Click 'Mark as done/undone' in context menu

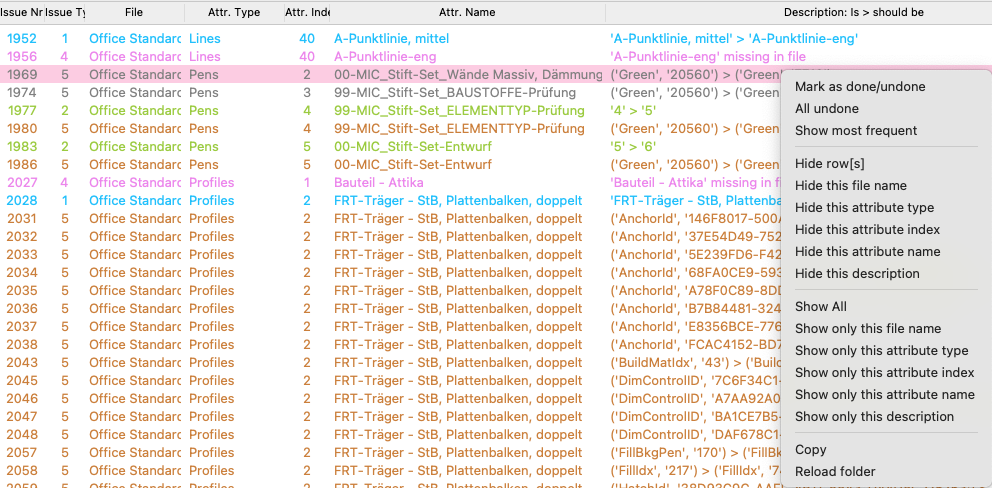coord(860,87)
